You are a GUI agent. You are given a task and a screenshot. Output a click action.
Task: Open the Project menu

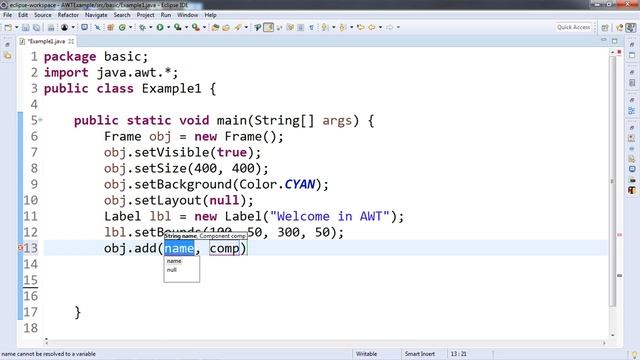146,15
